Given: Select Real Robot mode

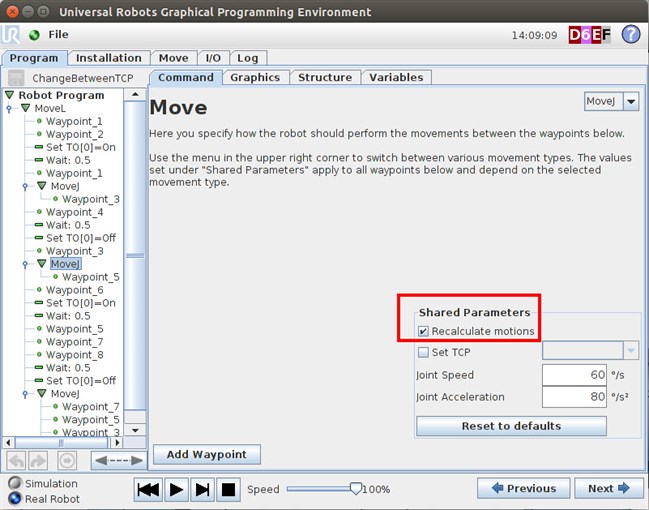Looking at the screenshot, I should click(15, 498).
